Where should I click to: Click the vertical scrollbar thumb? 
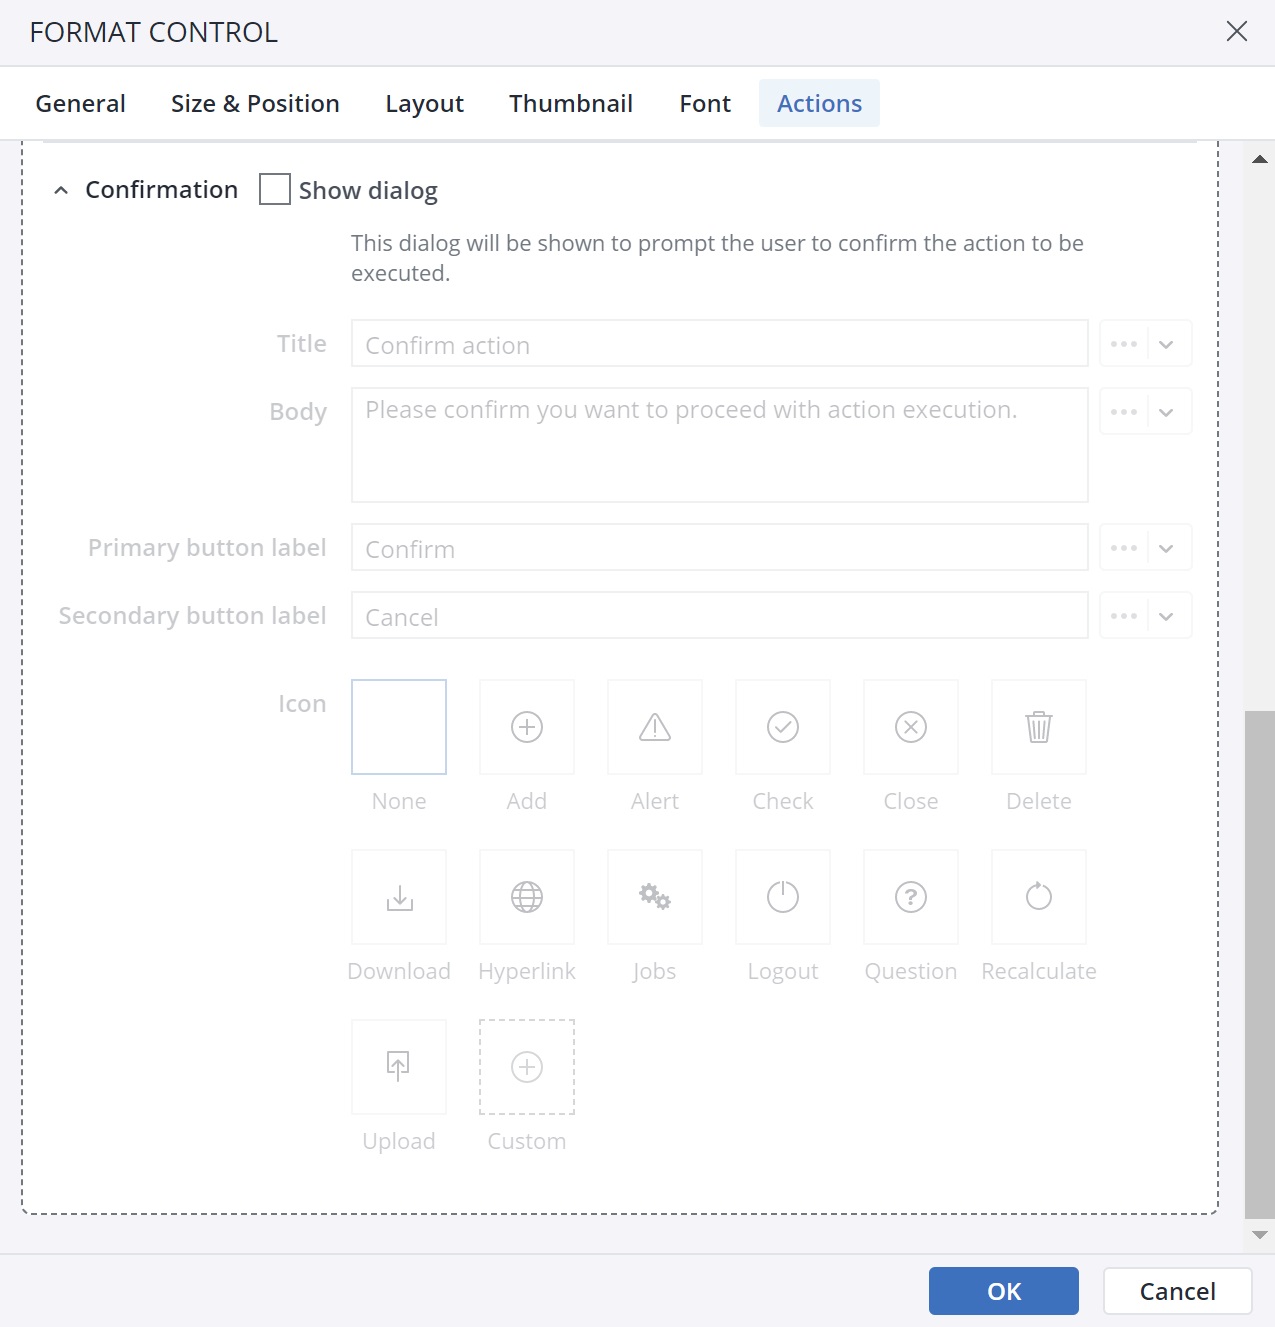tap(1260, 964)
